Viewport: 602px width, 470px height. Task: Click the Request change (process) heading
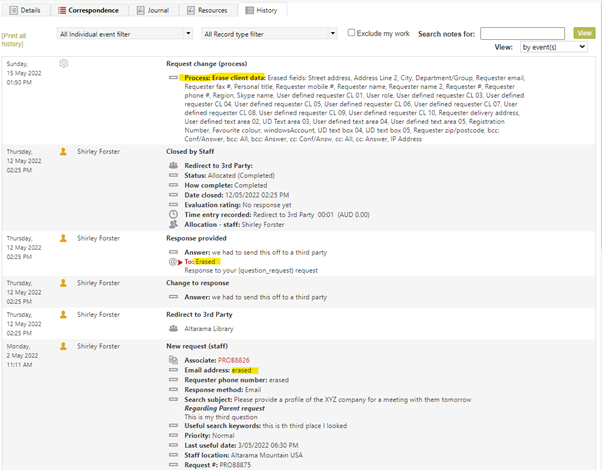(207, 64)
